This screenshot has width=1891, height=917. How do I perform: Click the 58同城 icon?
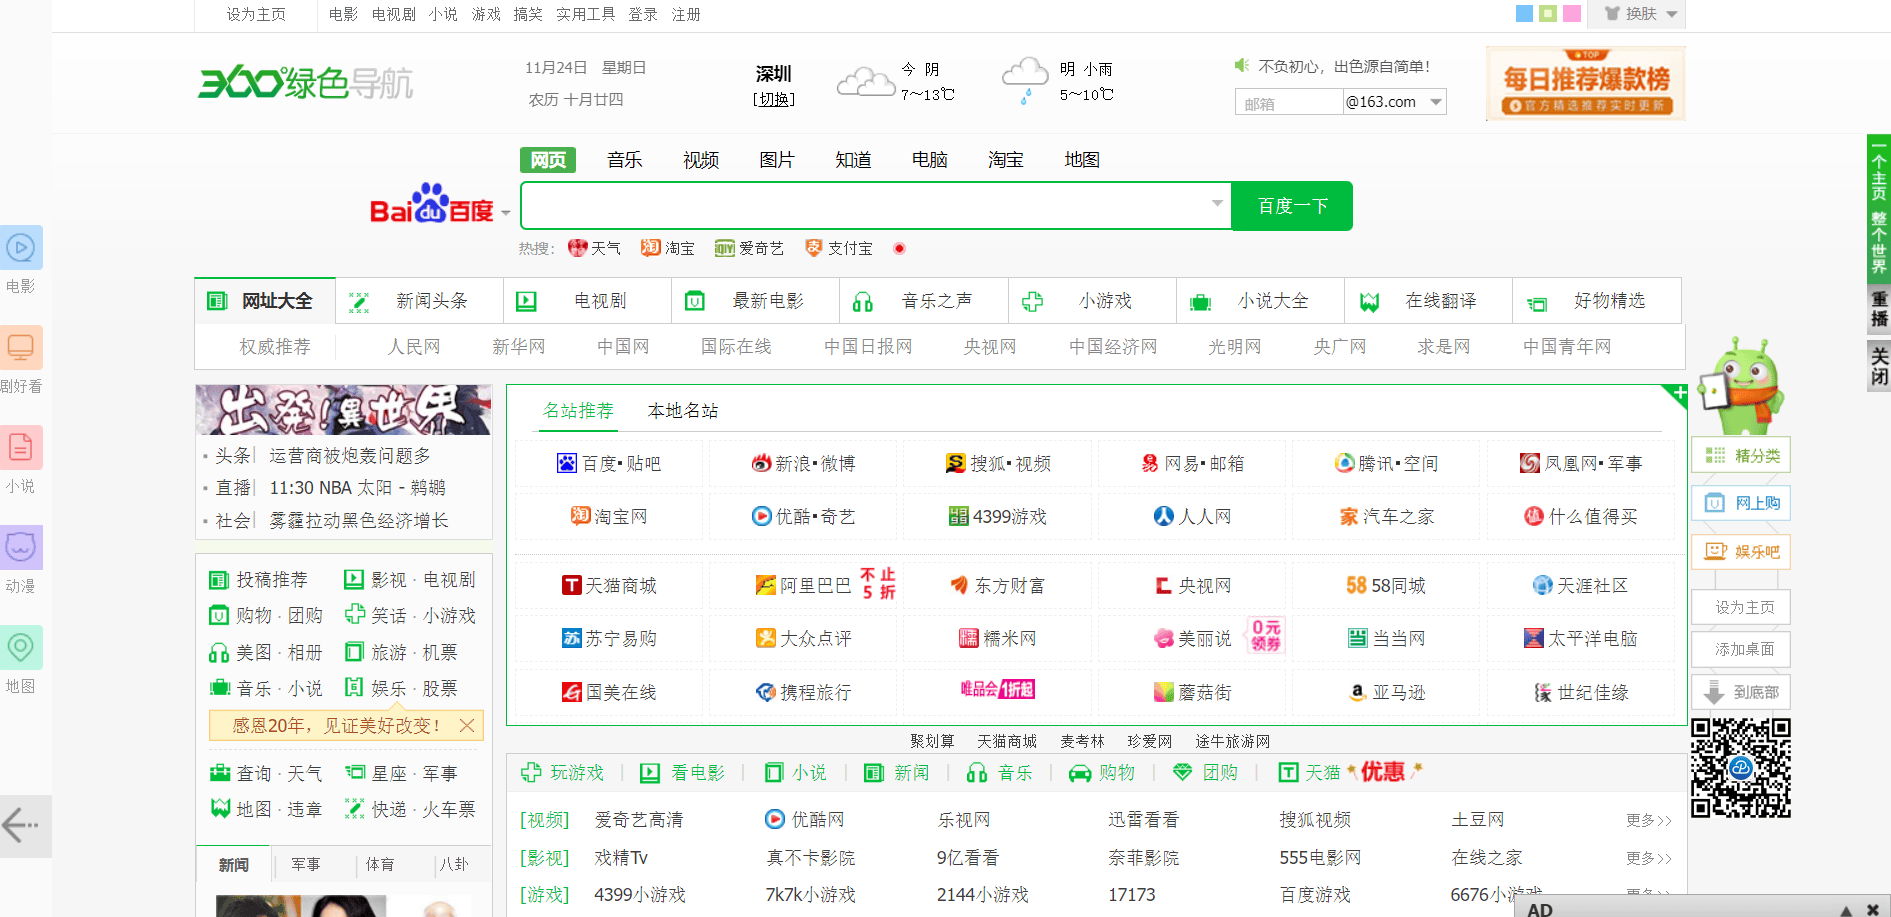pos(1356,585)
